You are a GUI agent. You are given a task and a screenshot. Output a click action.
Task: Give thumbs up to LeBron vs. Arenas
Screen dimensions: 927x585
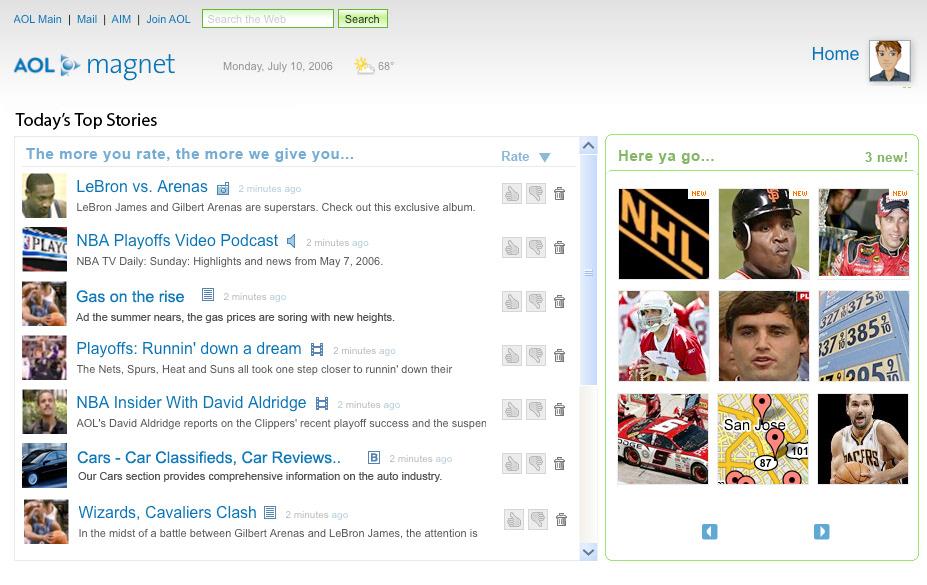click(512, 193)
